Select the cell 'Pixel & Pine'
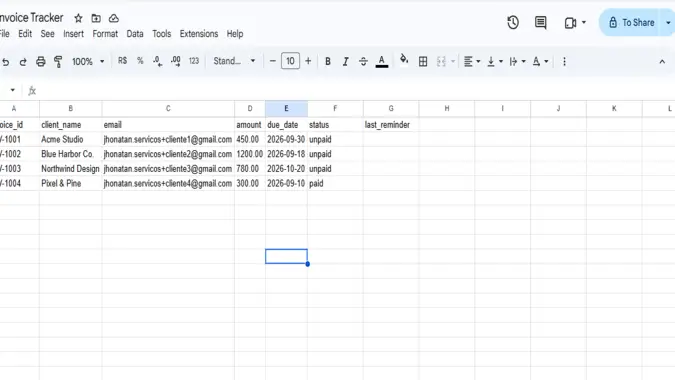The height and width of the screenshot is (380, 675). pos(71,183)
